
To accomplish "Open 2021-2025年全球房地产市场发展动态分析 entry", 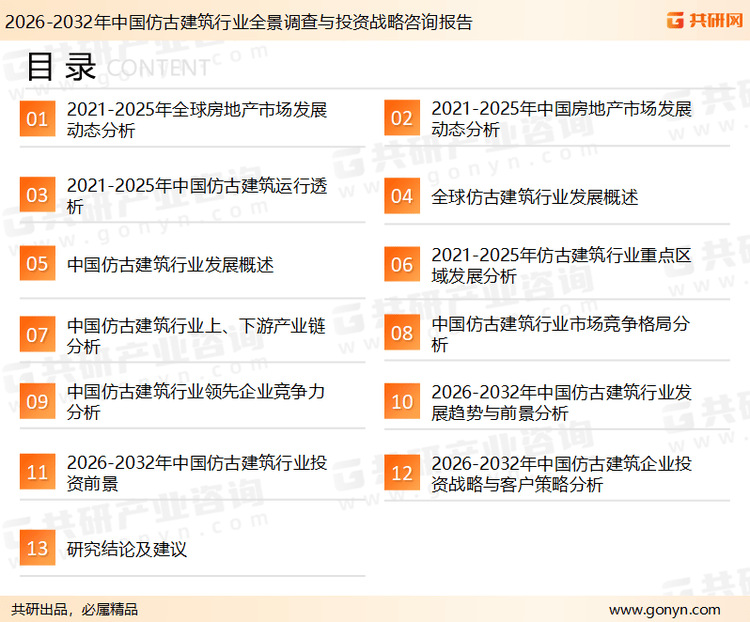I will (x=196, y=119).
